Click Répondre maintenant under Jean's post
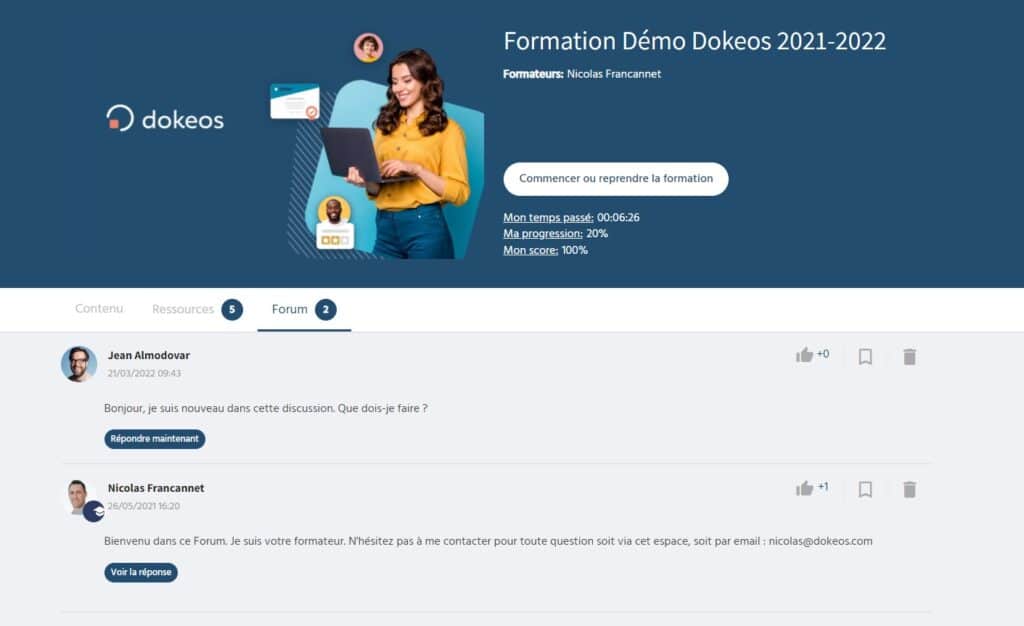This screenshot has height=626, width=1024. (x=155, y=439)
